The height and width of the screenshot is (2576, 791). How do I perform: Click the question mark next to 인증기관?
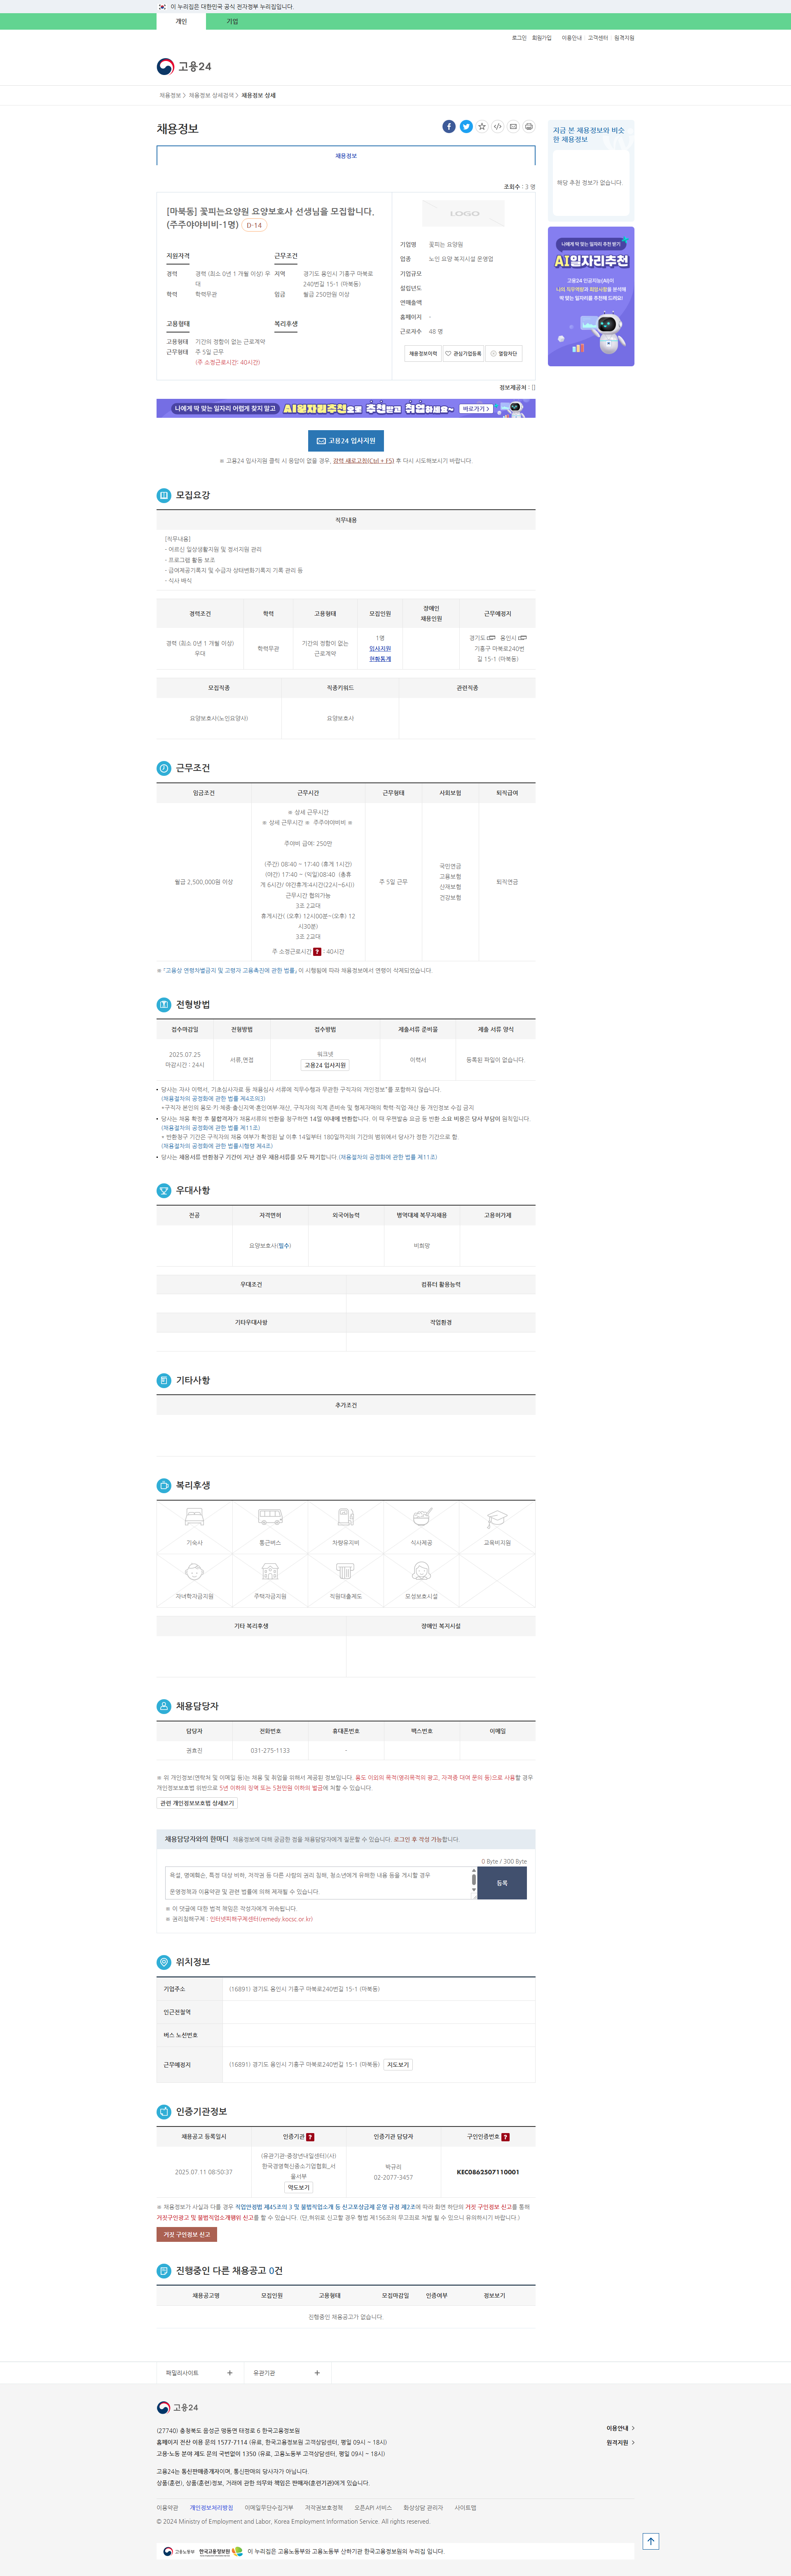[310, 2137]
